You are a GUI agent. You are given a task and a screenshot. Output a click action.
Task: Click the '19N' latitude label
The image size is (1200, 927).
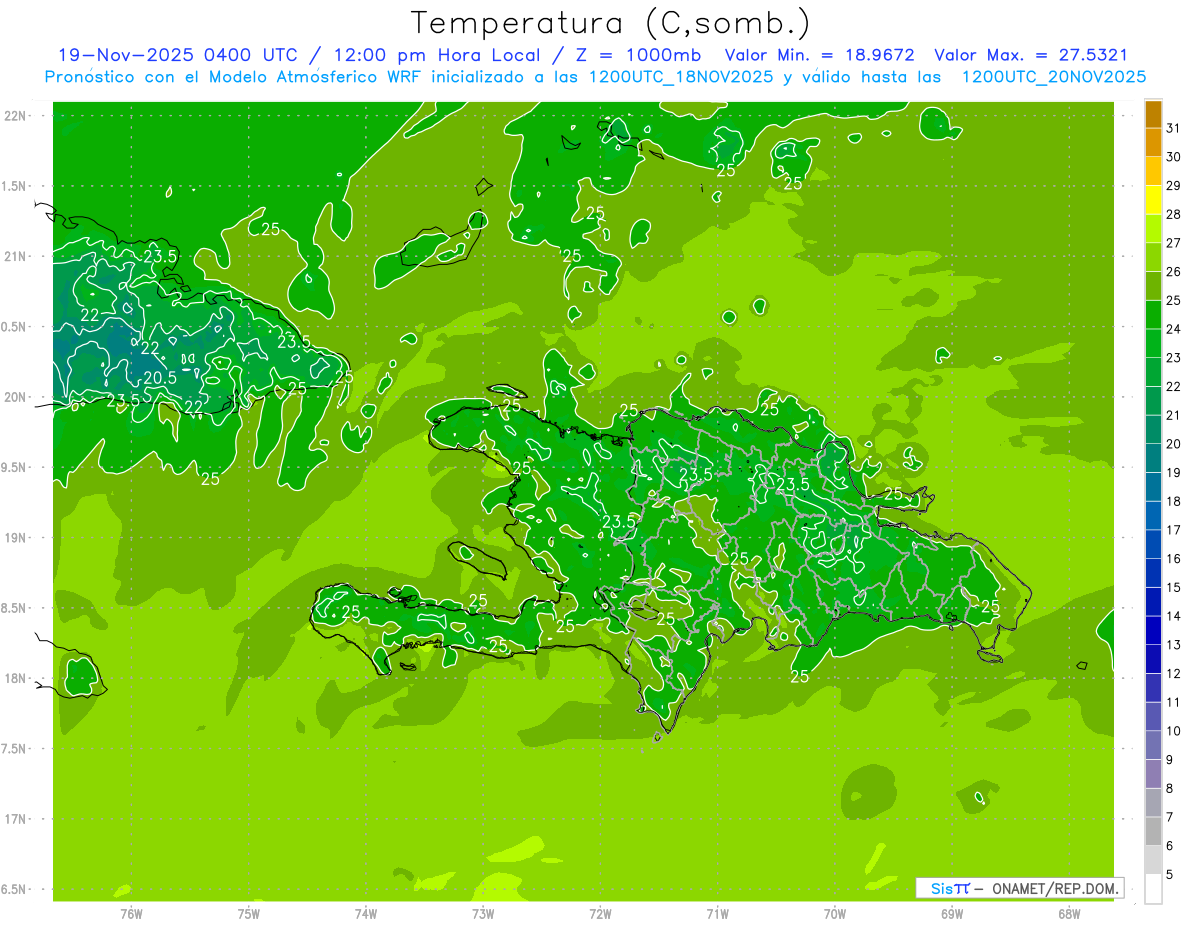coord(16,538)
